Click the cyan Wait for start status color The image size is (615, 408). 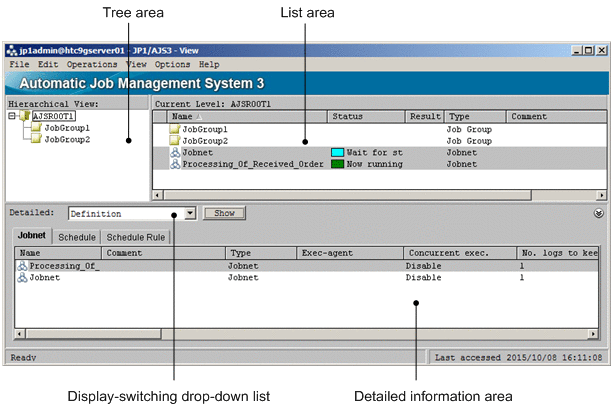tap(337, 152)
